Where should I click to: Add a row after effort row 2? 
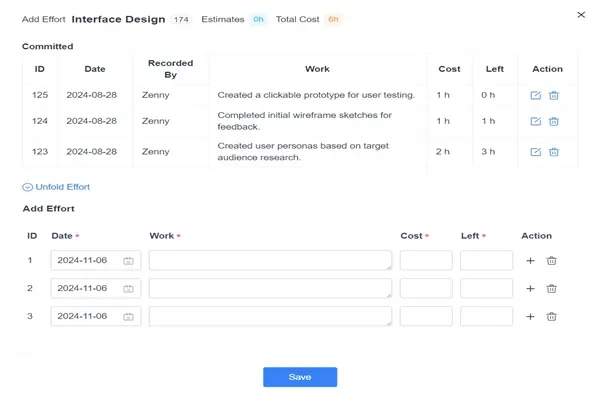(530, 289)
